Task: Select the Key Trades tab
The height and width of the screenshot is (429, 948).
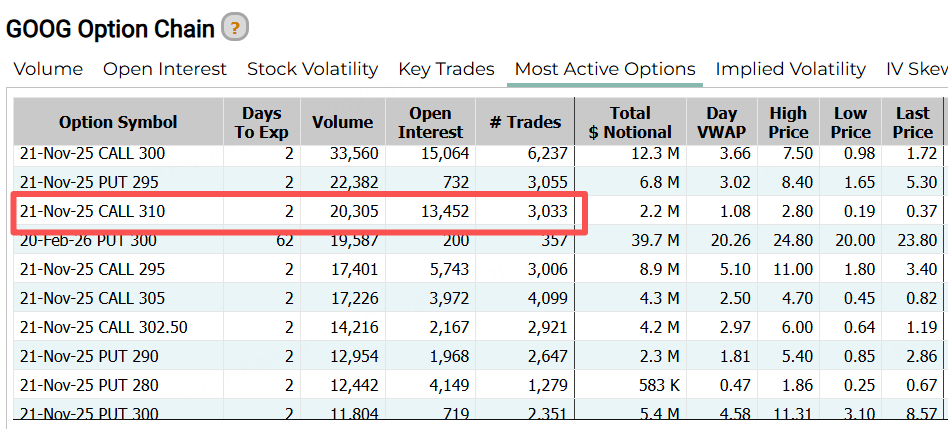Action: pos(446,69)
